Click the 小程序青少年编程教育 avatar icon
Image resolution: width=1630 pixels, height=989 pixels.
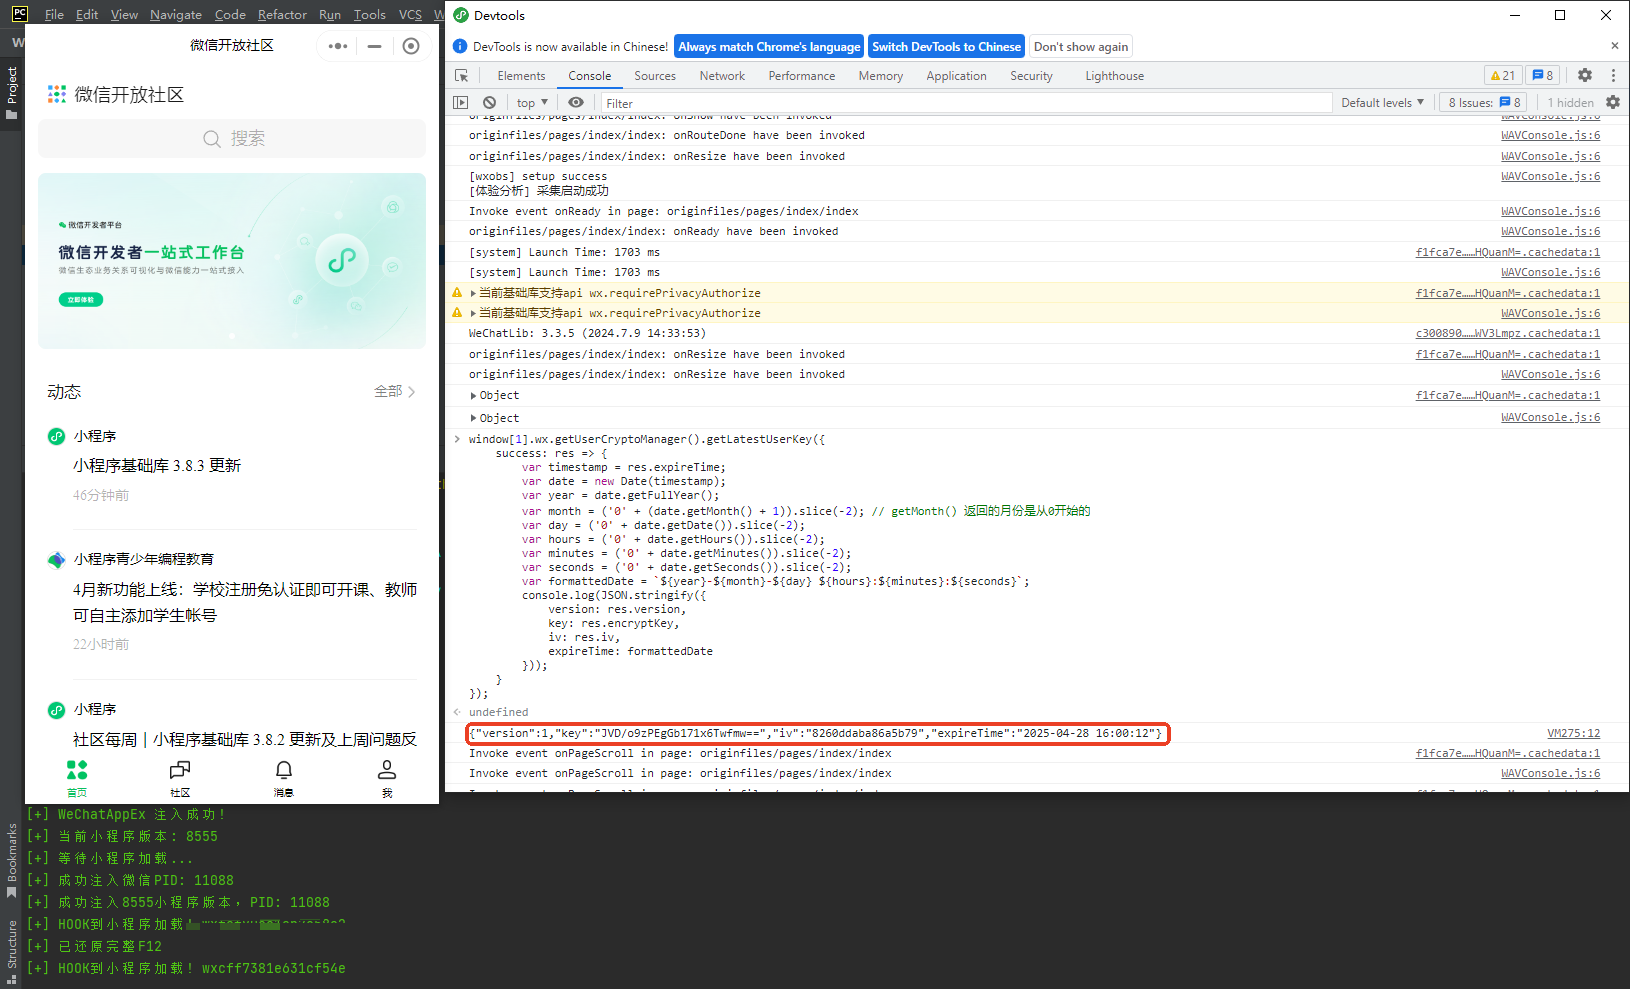pyautogui.click(x=57, y=559)
